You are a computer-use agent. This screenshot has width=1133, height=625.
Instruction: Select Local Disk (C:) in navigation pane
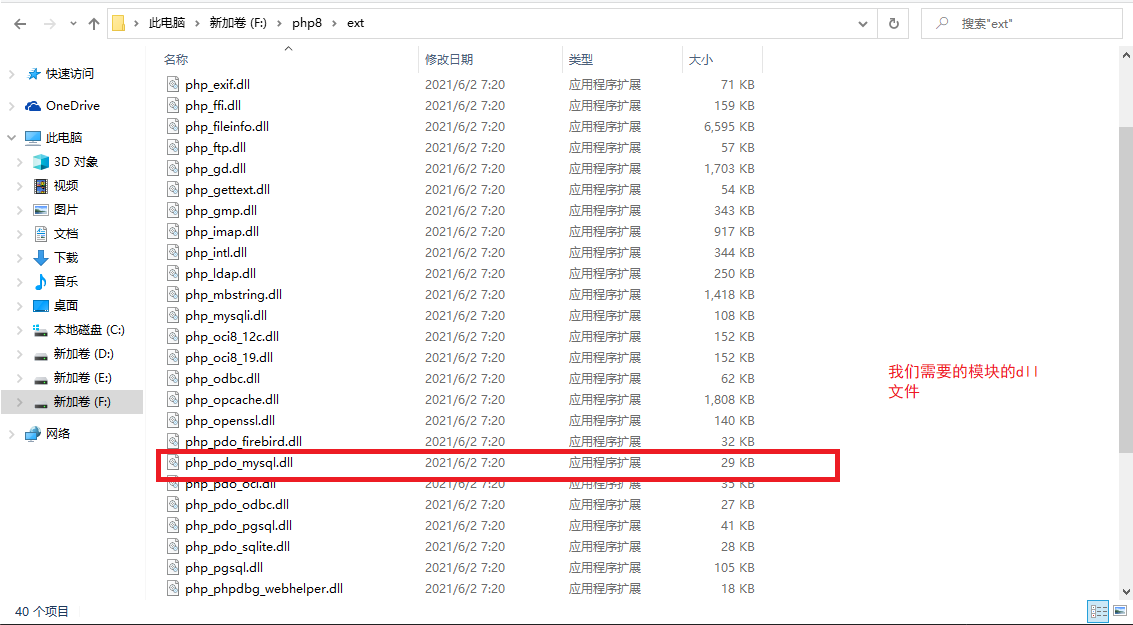(88, 330)
